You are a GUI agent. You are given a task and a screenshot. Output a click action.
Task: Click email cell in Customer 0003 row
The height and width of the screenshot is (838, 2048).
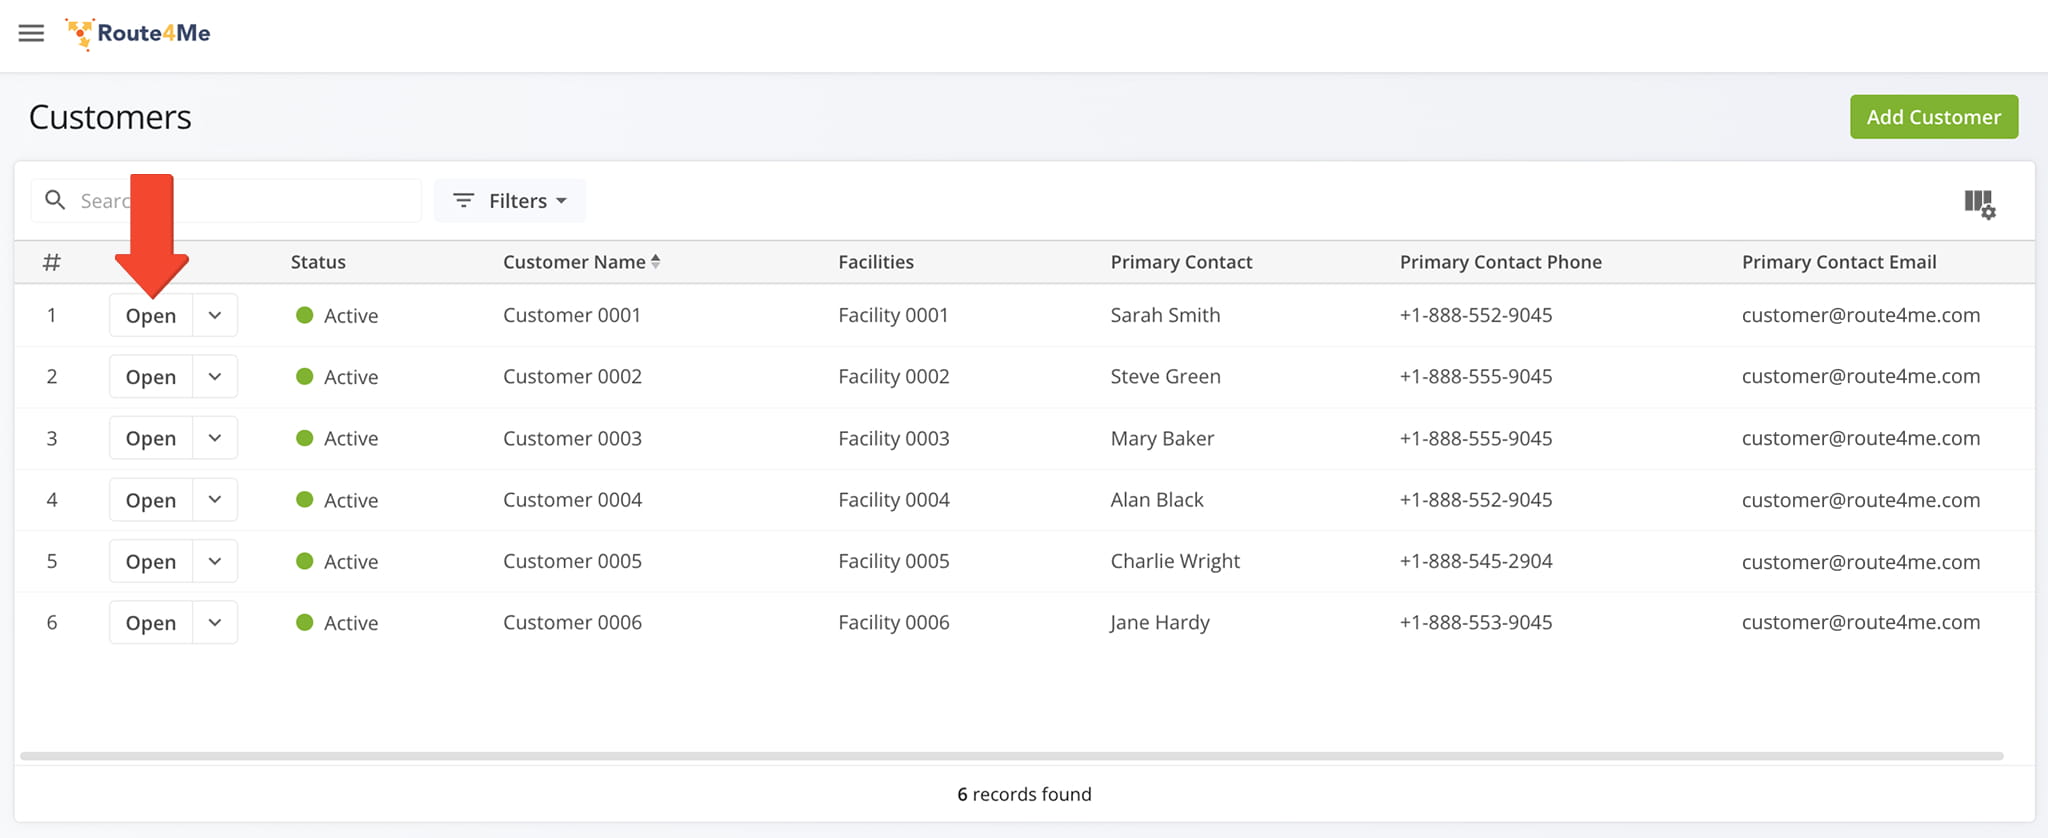(x=1860, y=438)
